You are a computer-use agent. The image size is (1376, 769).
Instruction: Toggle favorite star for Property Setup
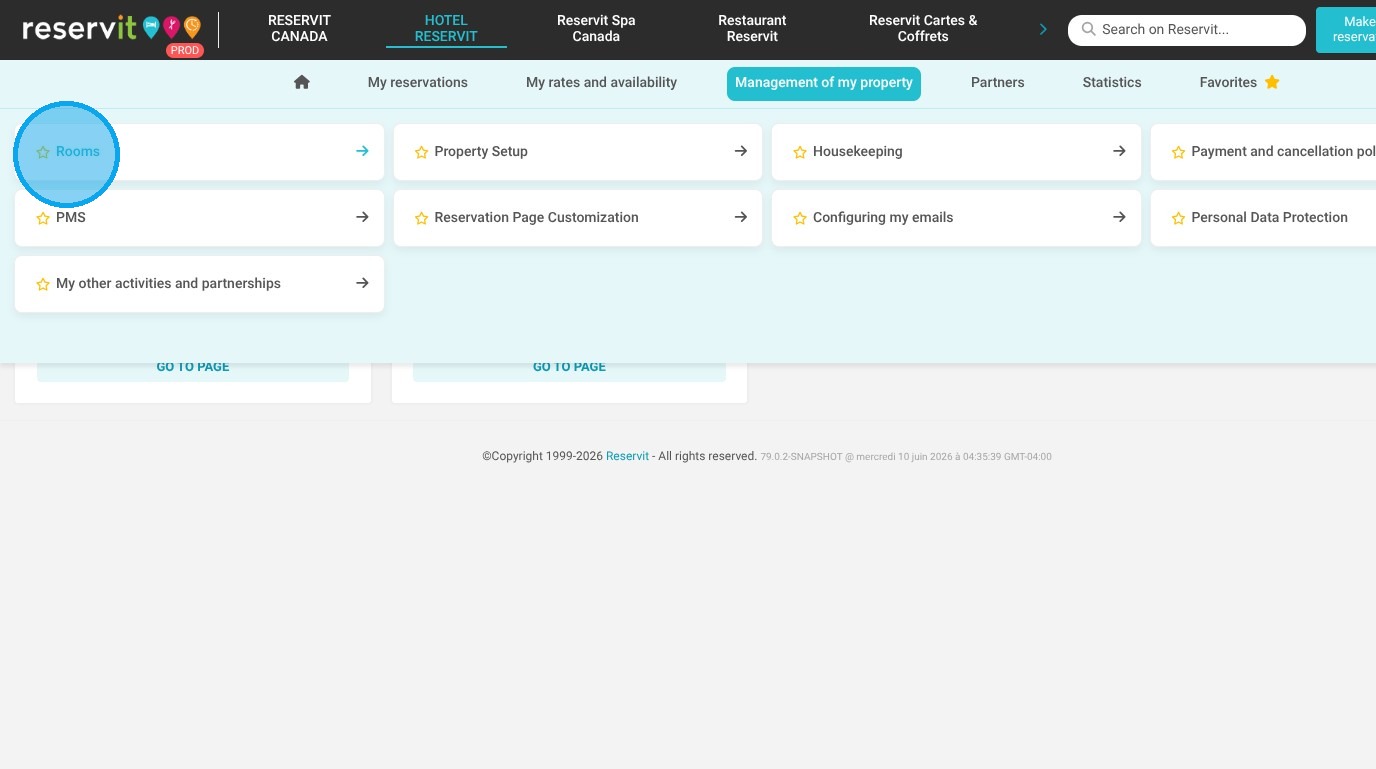pyautogui.click(x=421, y=152)
